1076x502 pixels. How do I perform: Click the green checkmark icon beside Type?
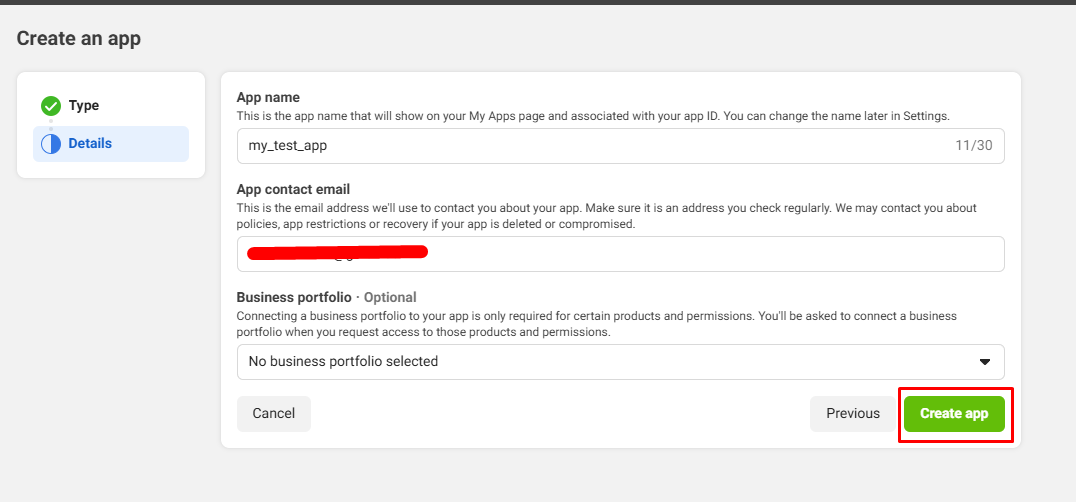pyautogui.click(x=51, y=106)
